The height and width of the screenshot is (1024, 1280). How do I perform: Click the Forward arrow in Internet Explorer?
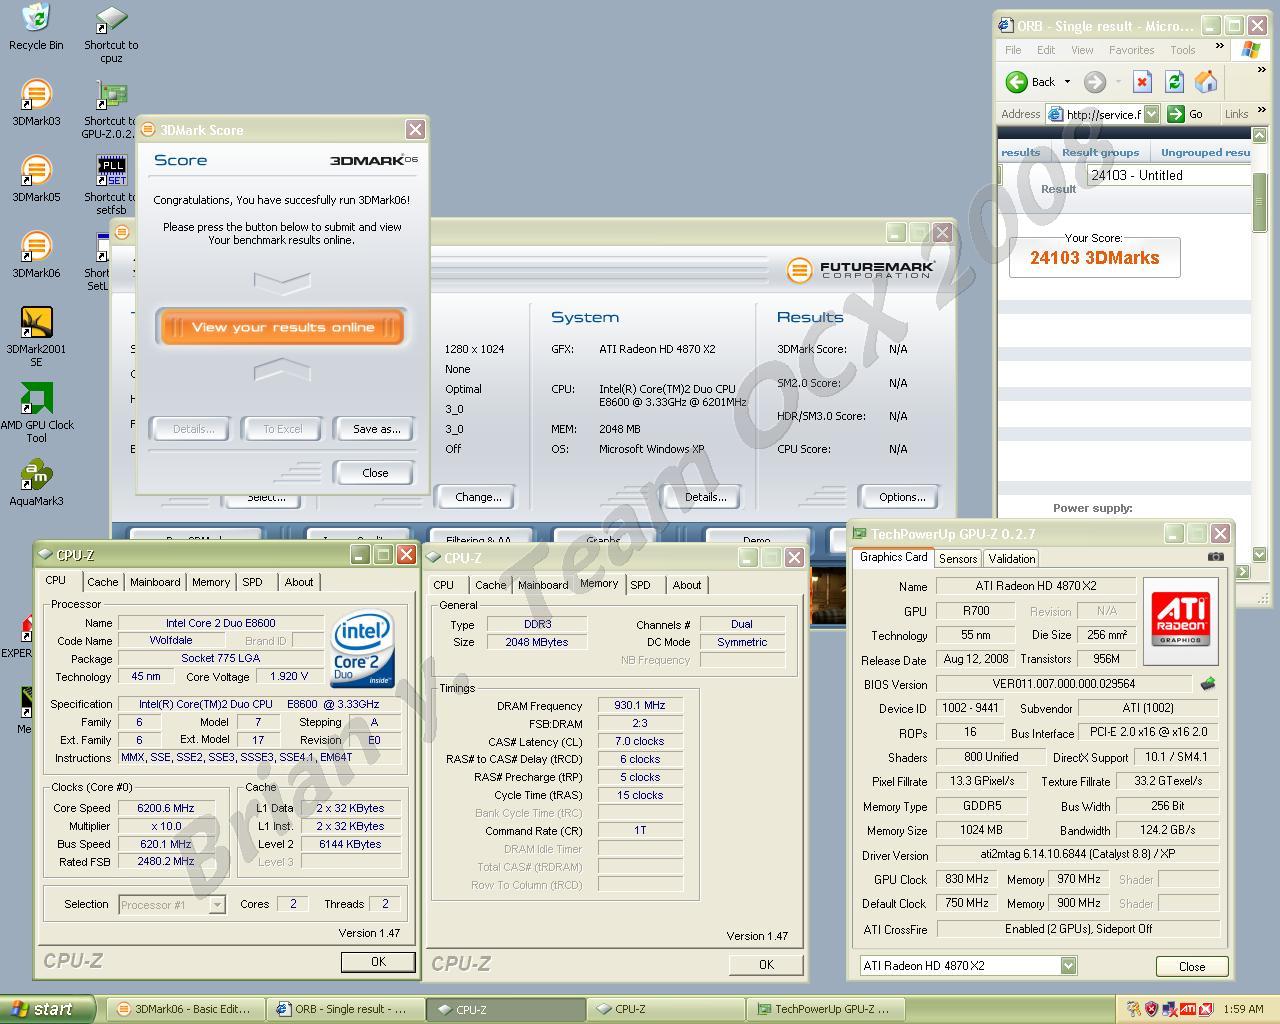click(x=1095, y=82)
